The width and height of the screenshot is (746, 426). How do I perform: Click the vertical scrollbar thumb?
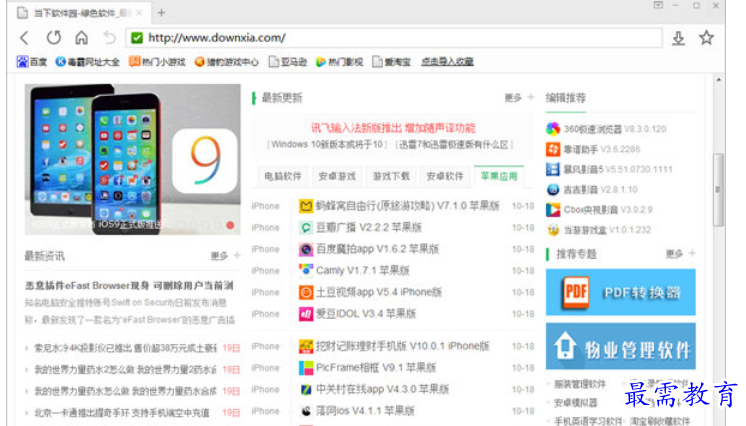coord(718,189)
